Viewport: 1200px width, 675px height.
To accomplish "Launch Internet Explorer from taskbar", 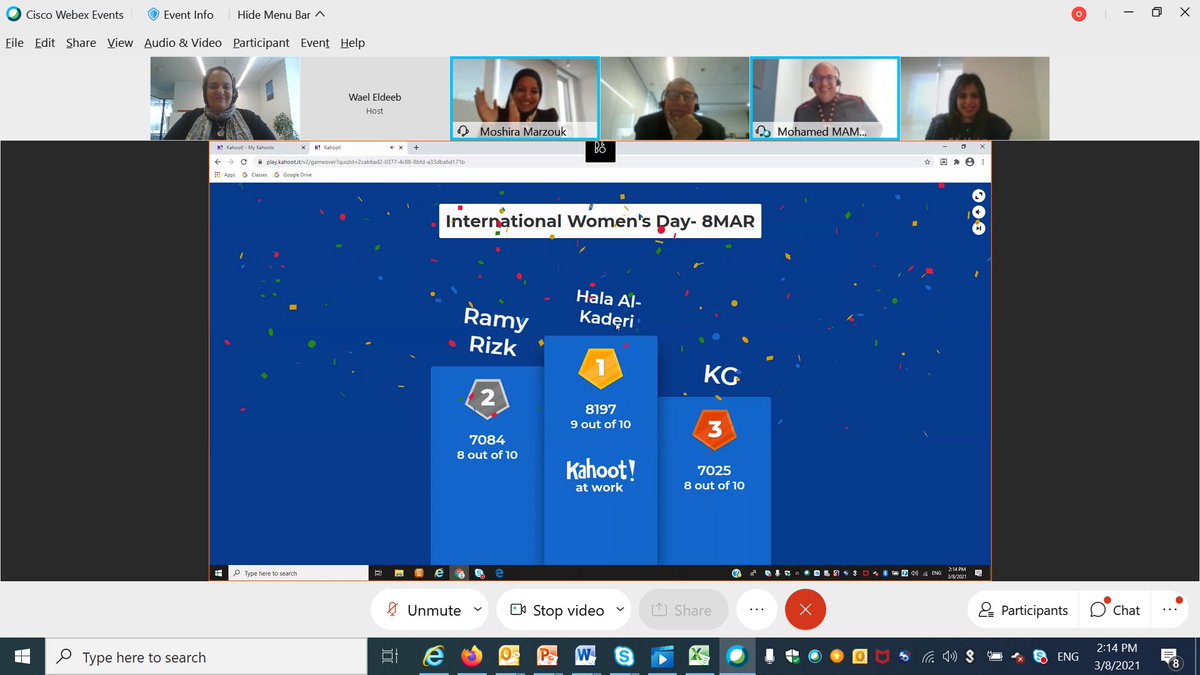I will click(433, 657).
